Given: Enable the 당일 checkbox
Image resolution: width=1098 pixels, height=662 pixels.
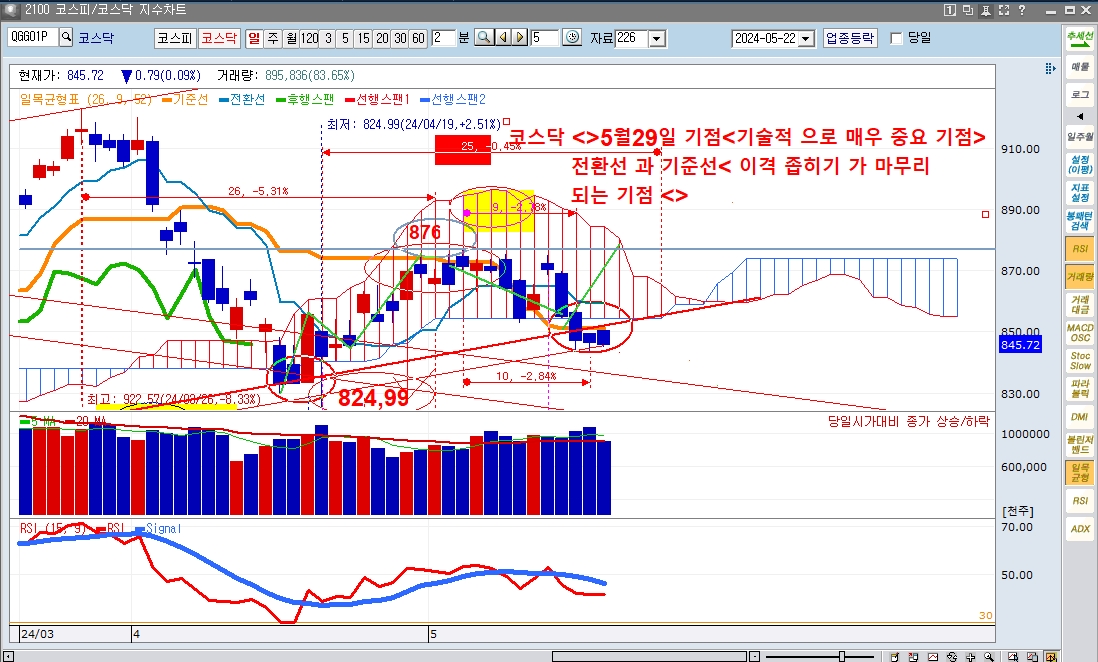Looking at the screenshot, I should pos(896,38).
